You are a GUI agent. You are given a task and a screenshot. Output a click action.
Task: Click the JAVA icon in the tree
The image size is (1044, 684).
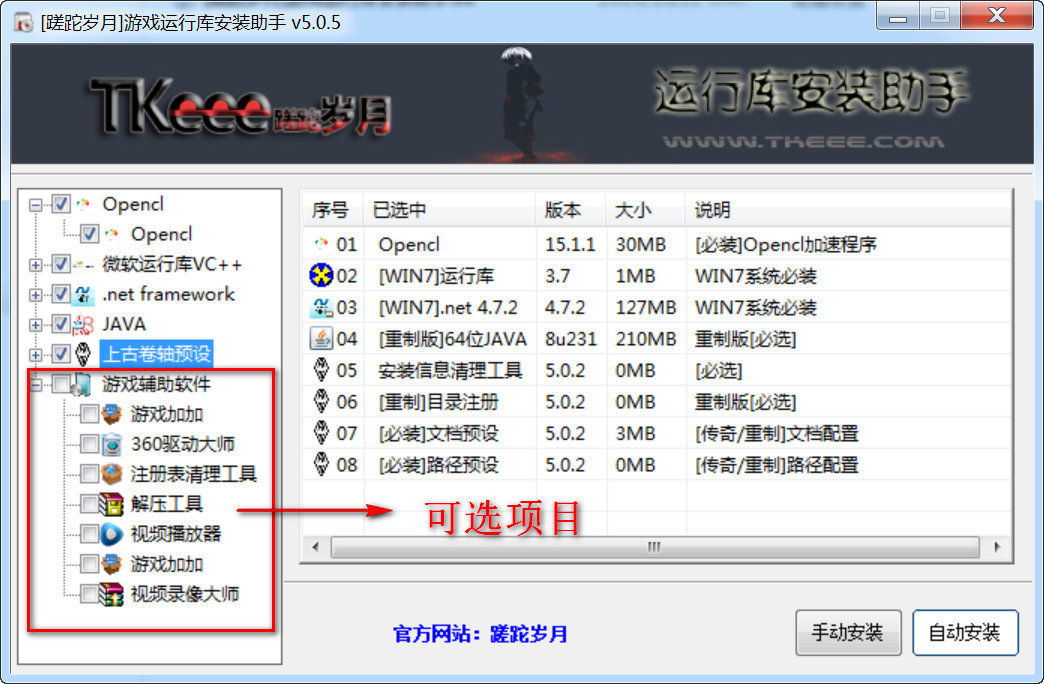pyautogui.click(x=85, y=324)
